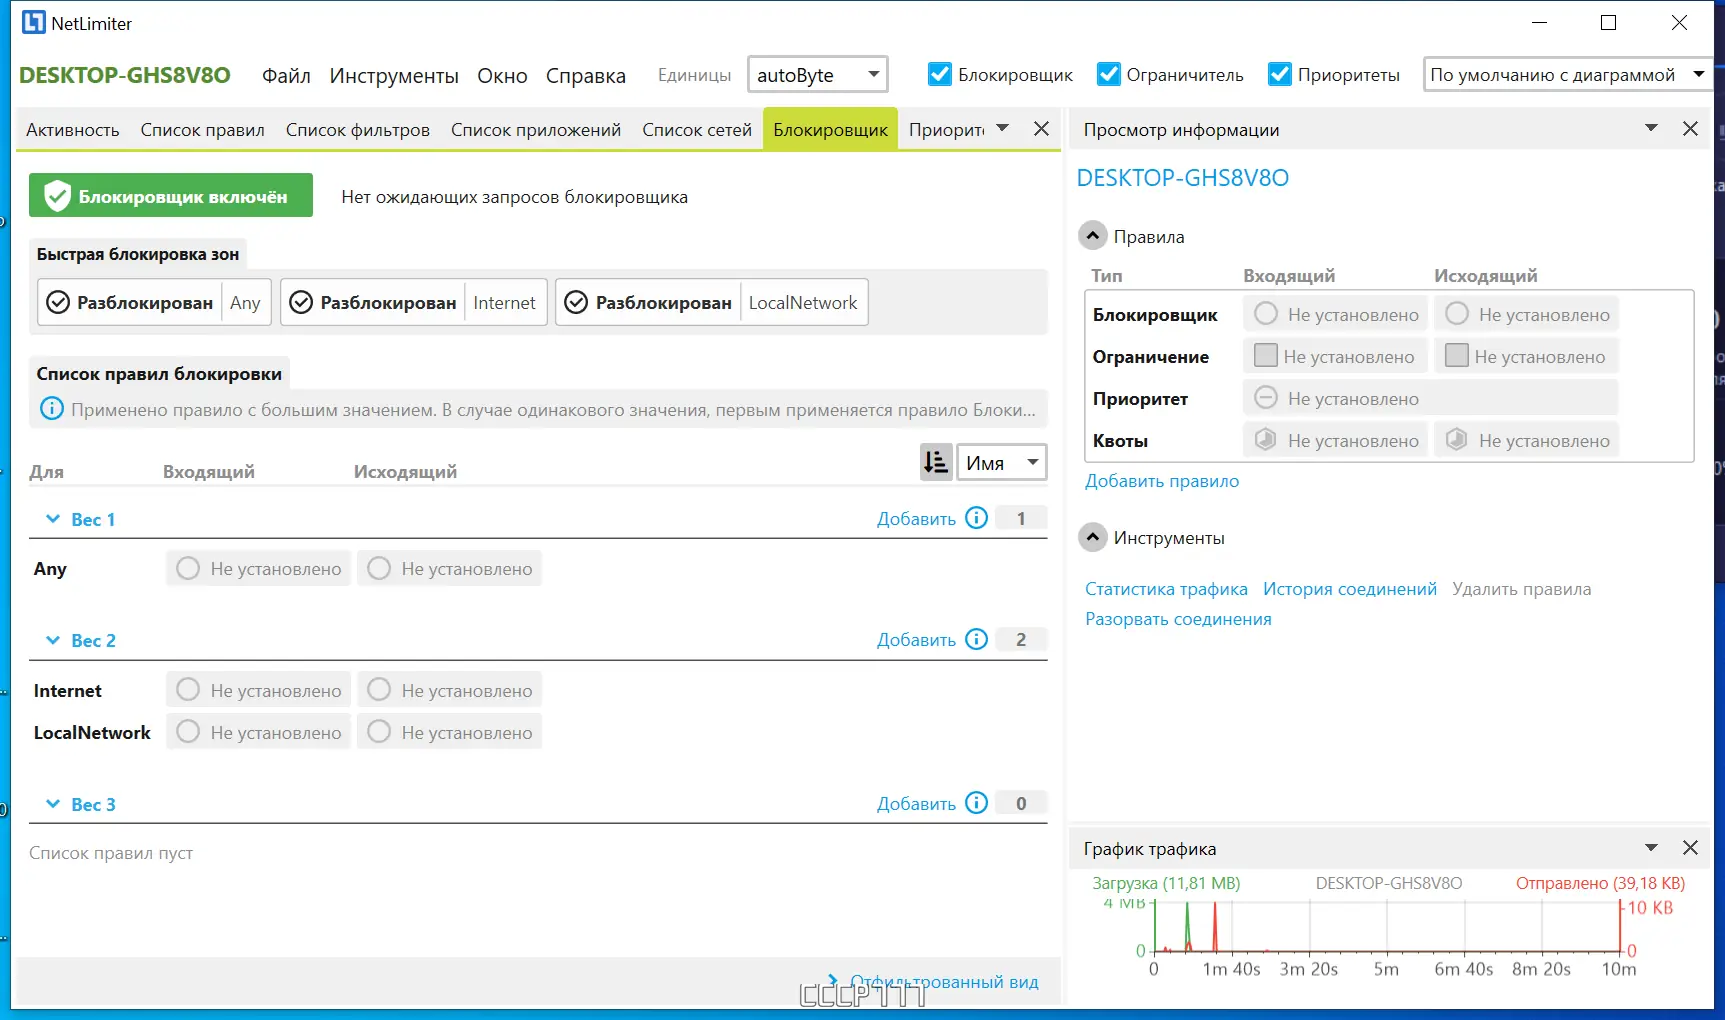Set incoming blocker rule for LocalNetwork
The image size is (1725, 1020).
[x=259, y=732]
